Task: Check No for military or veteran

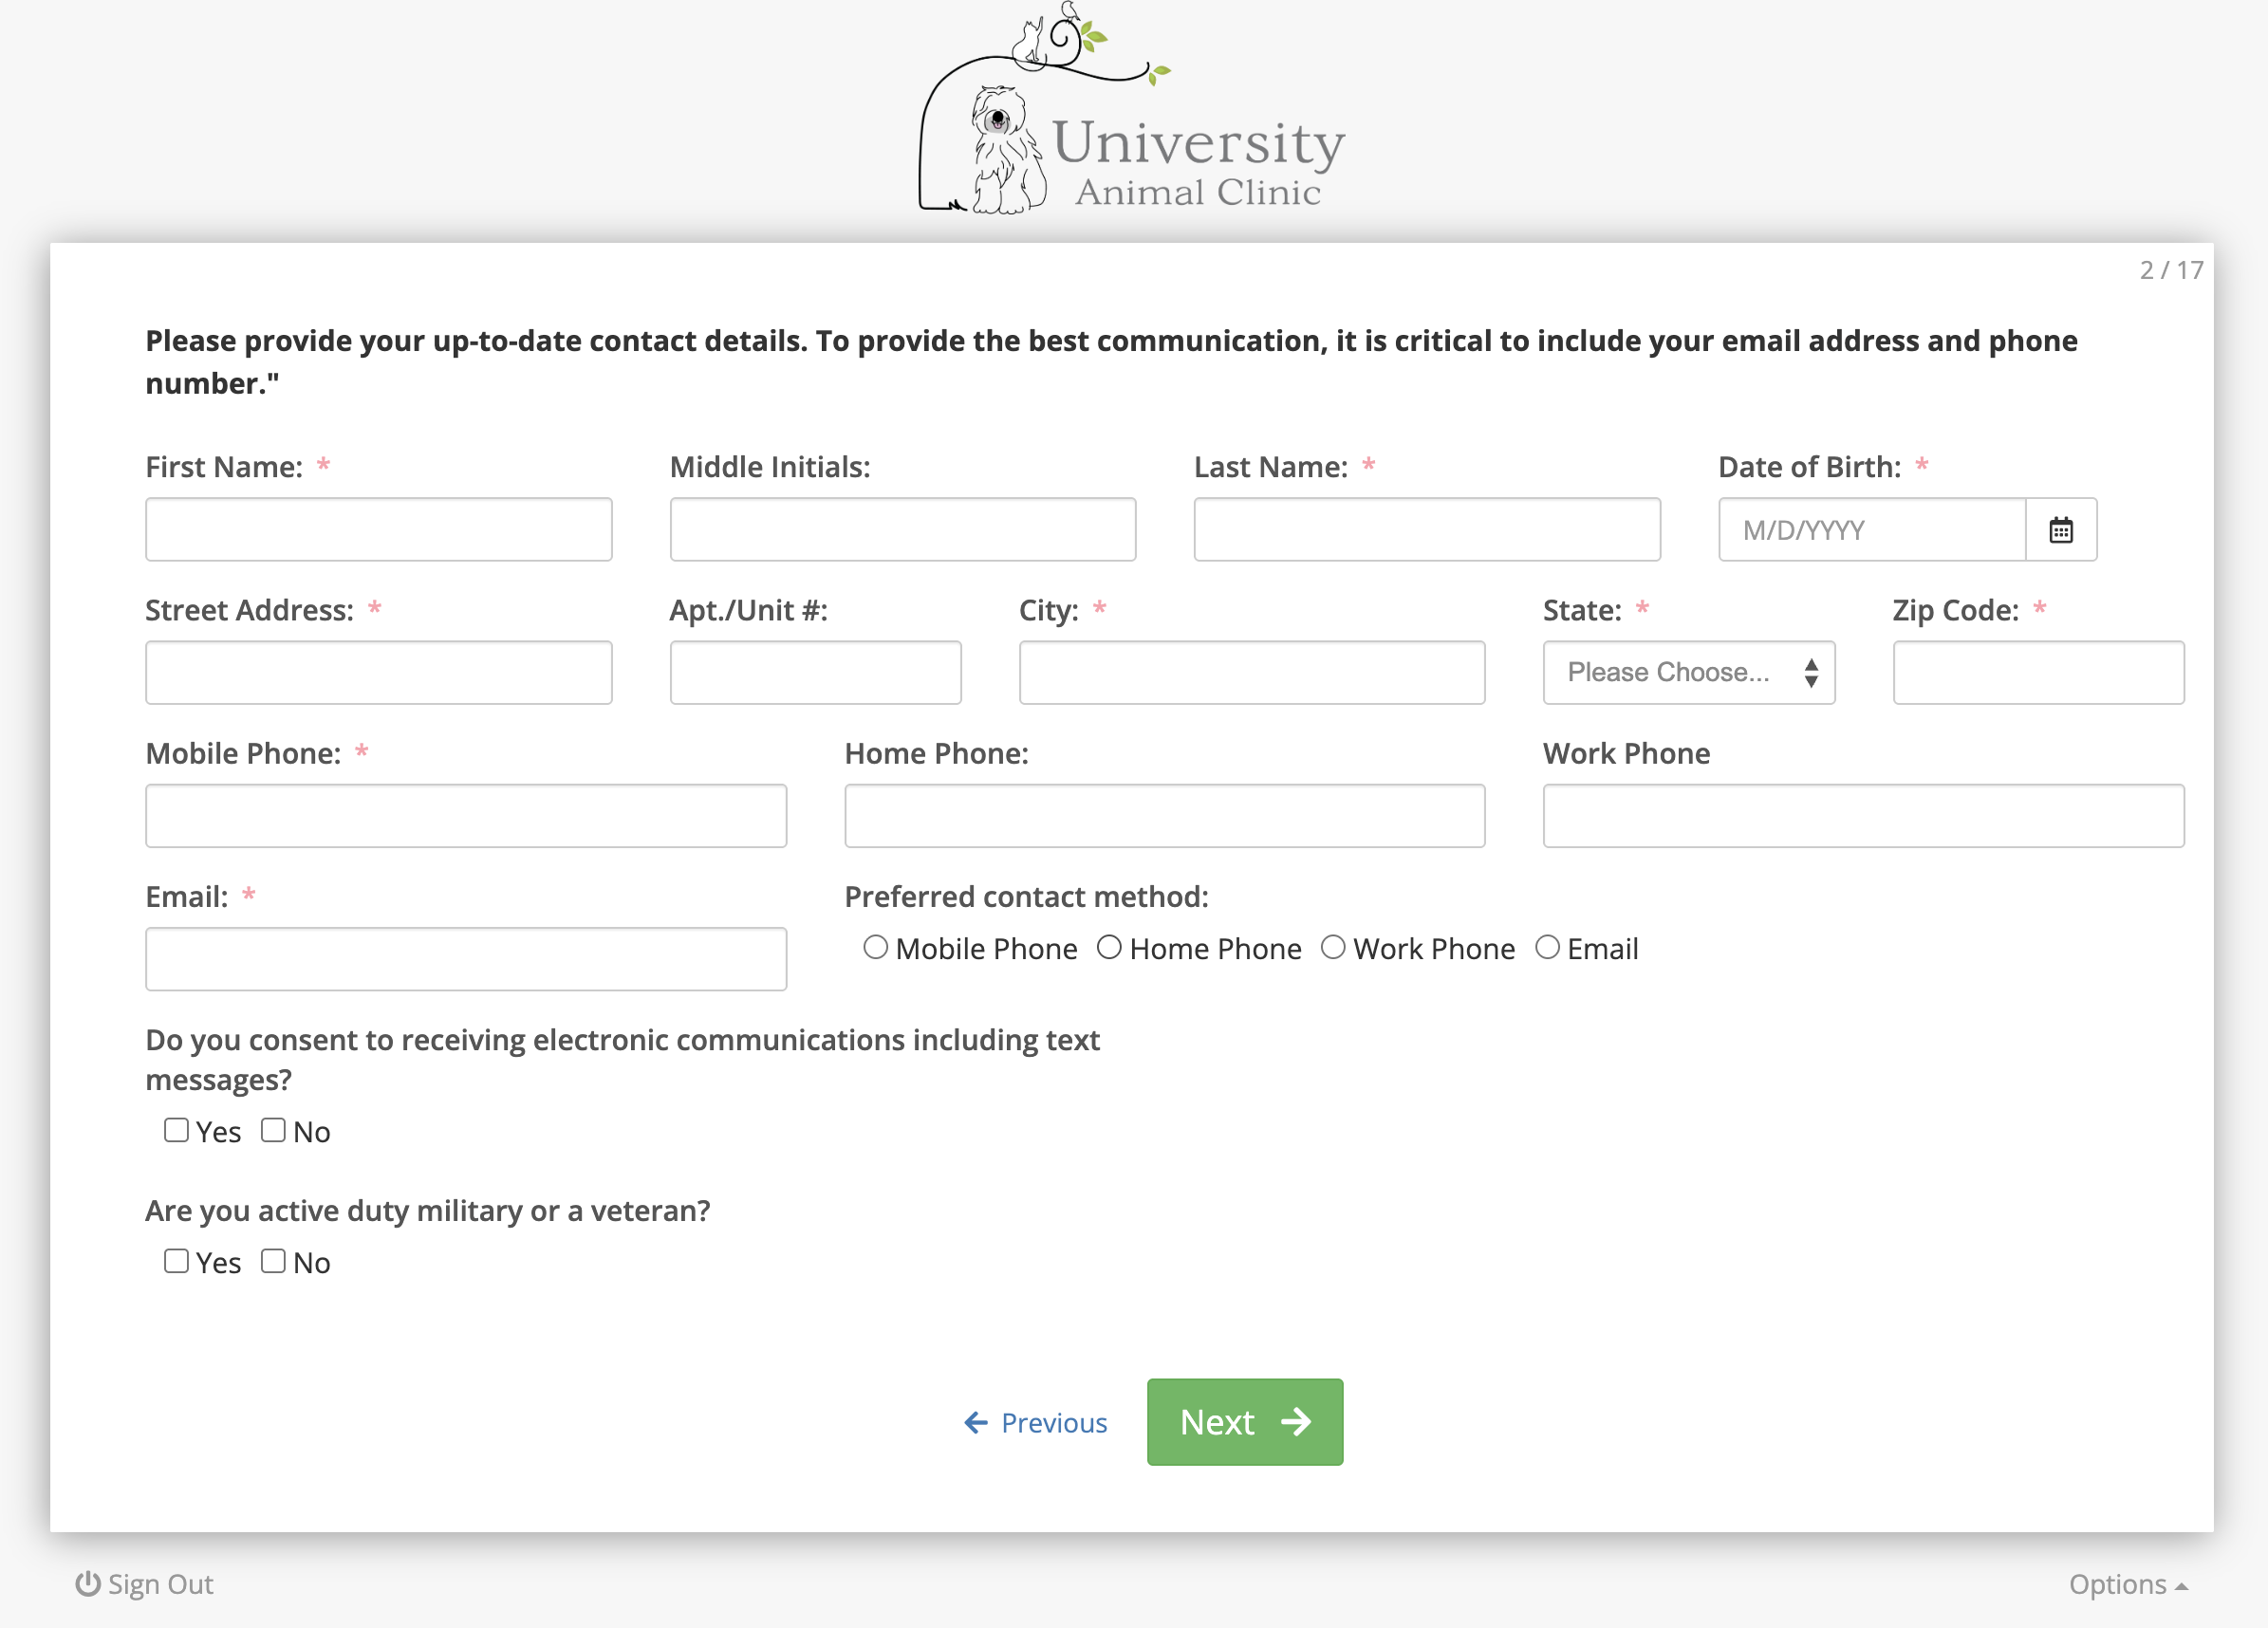Action: pyautogui.click(x=273, y=1261)
